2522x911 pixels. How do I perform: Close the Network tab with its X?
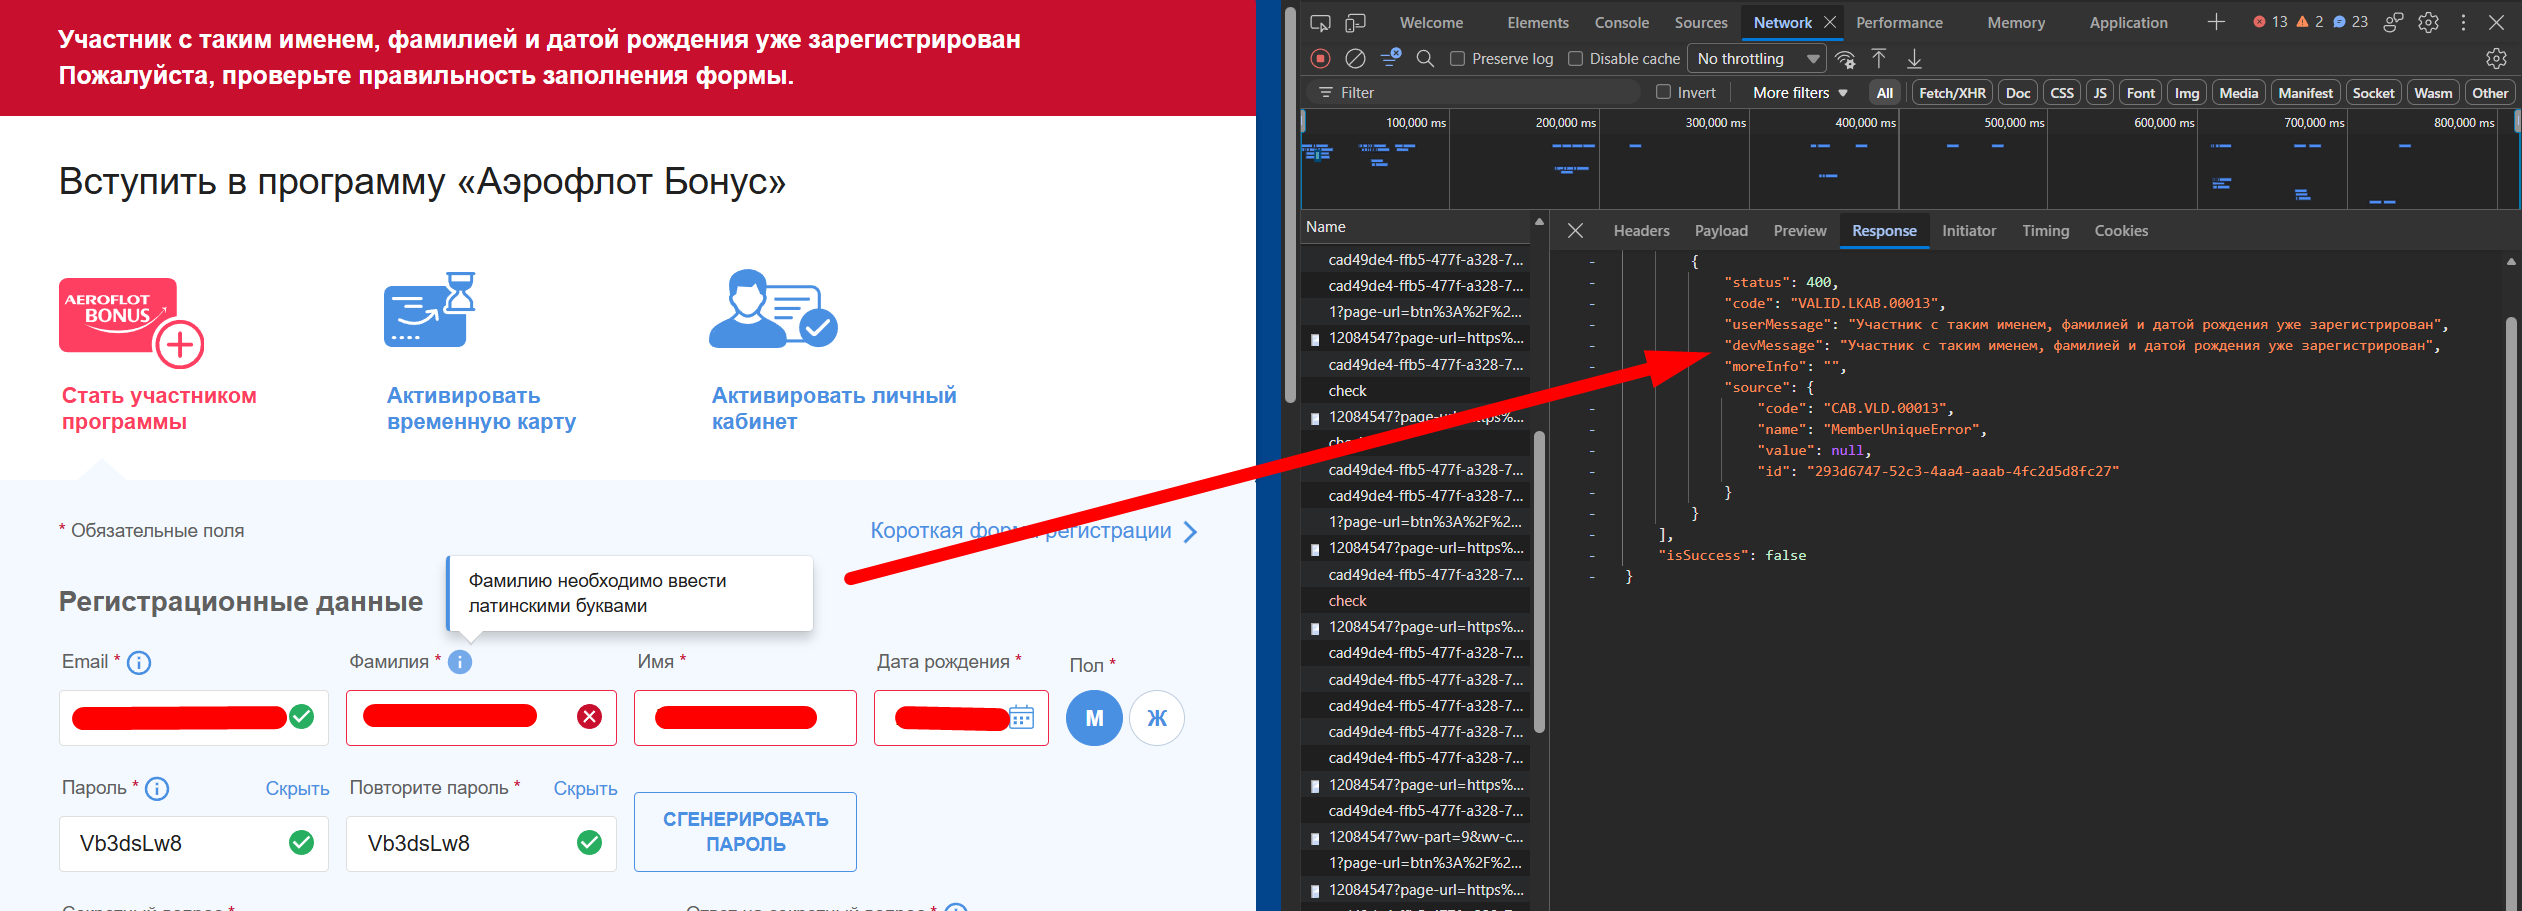click(1829, 22)
